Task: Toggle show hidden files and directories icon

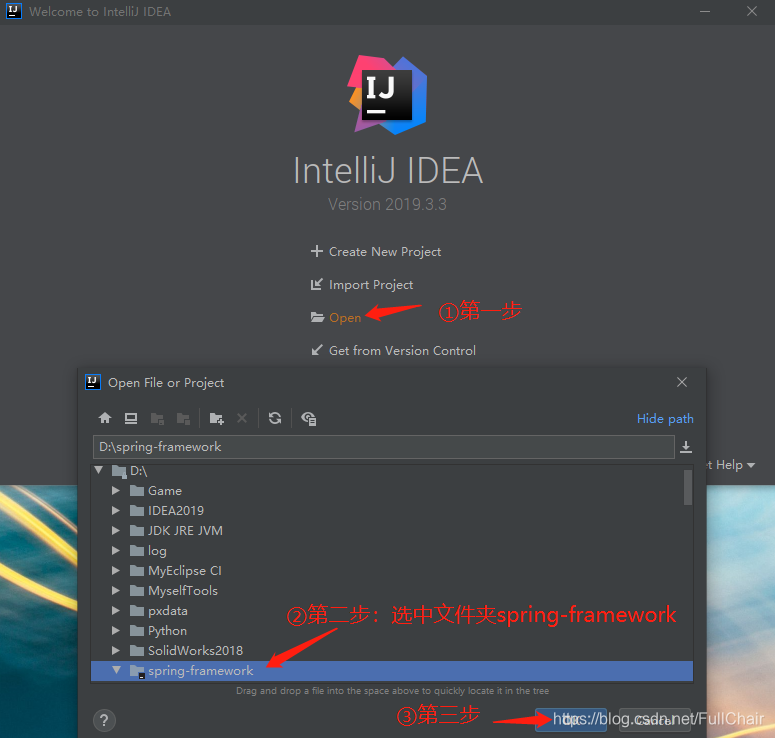Action: [x=308, y=419]
